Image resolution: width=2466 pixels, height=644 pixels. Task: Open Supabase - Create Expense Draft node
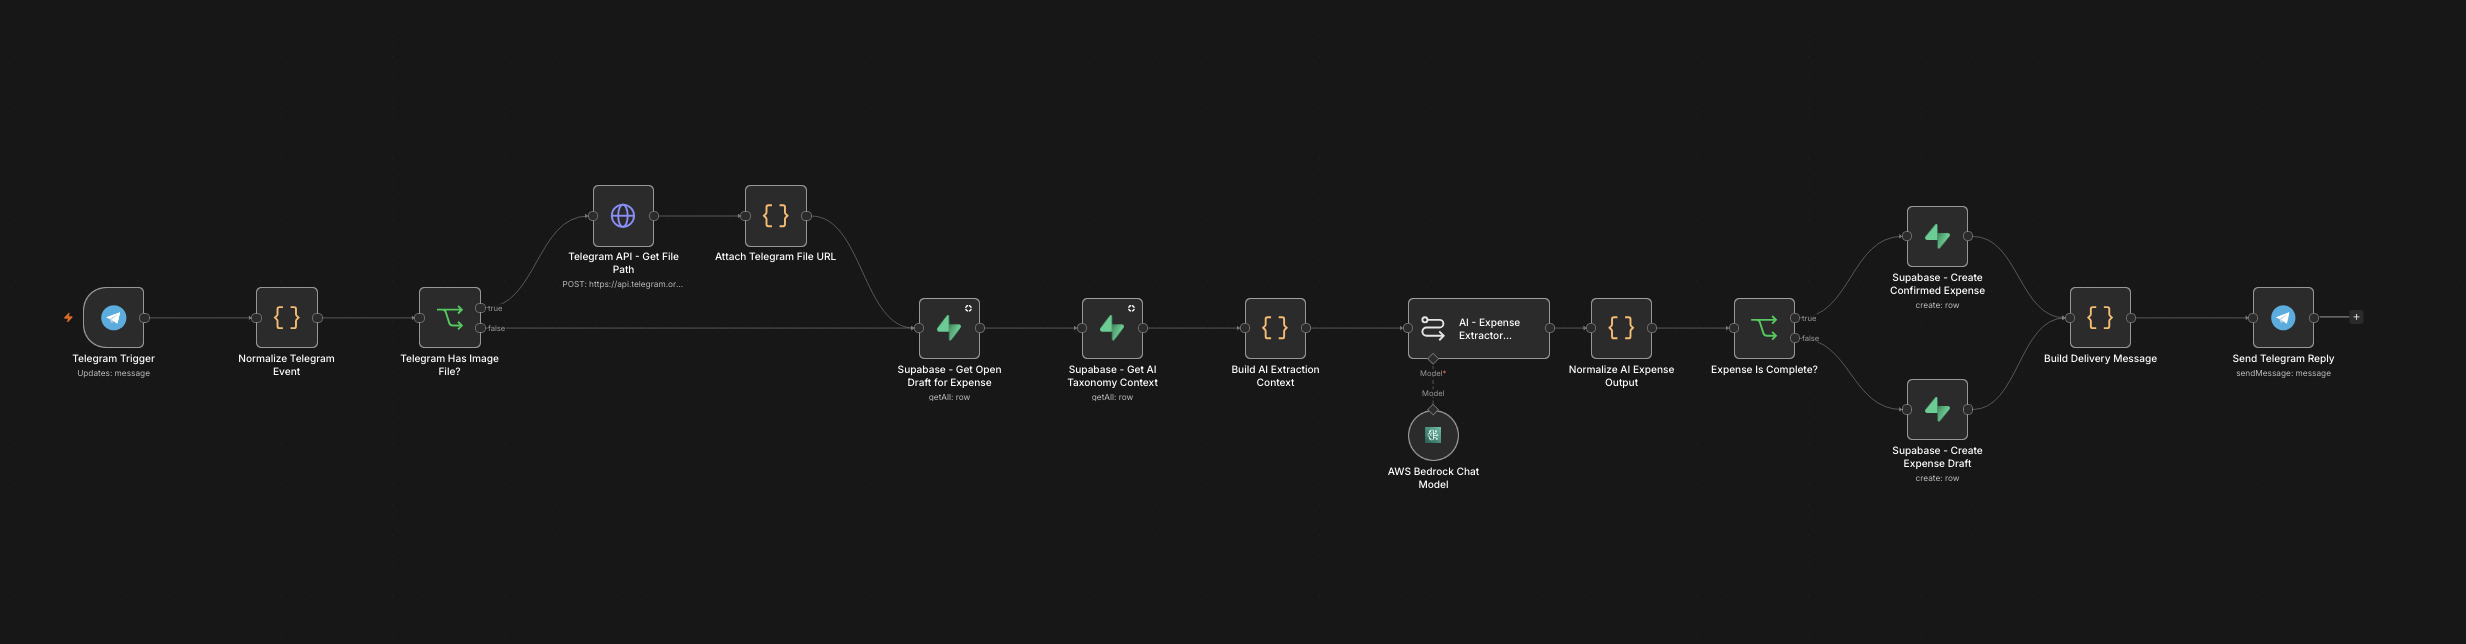(1937, 409)
